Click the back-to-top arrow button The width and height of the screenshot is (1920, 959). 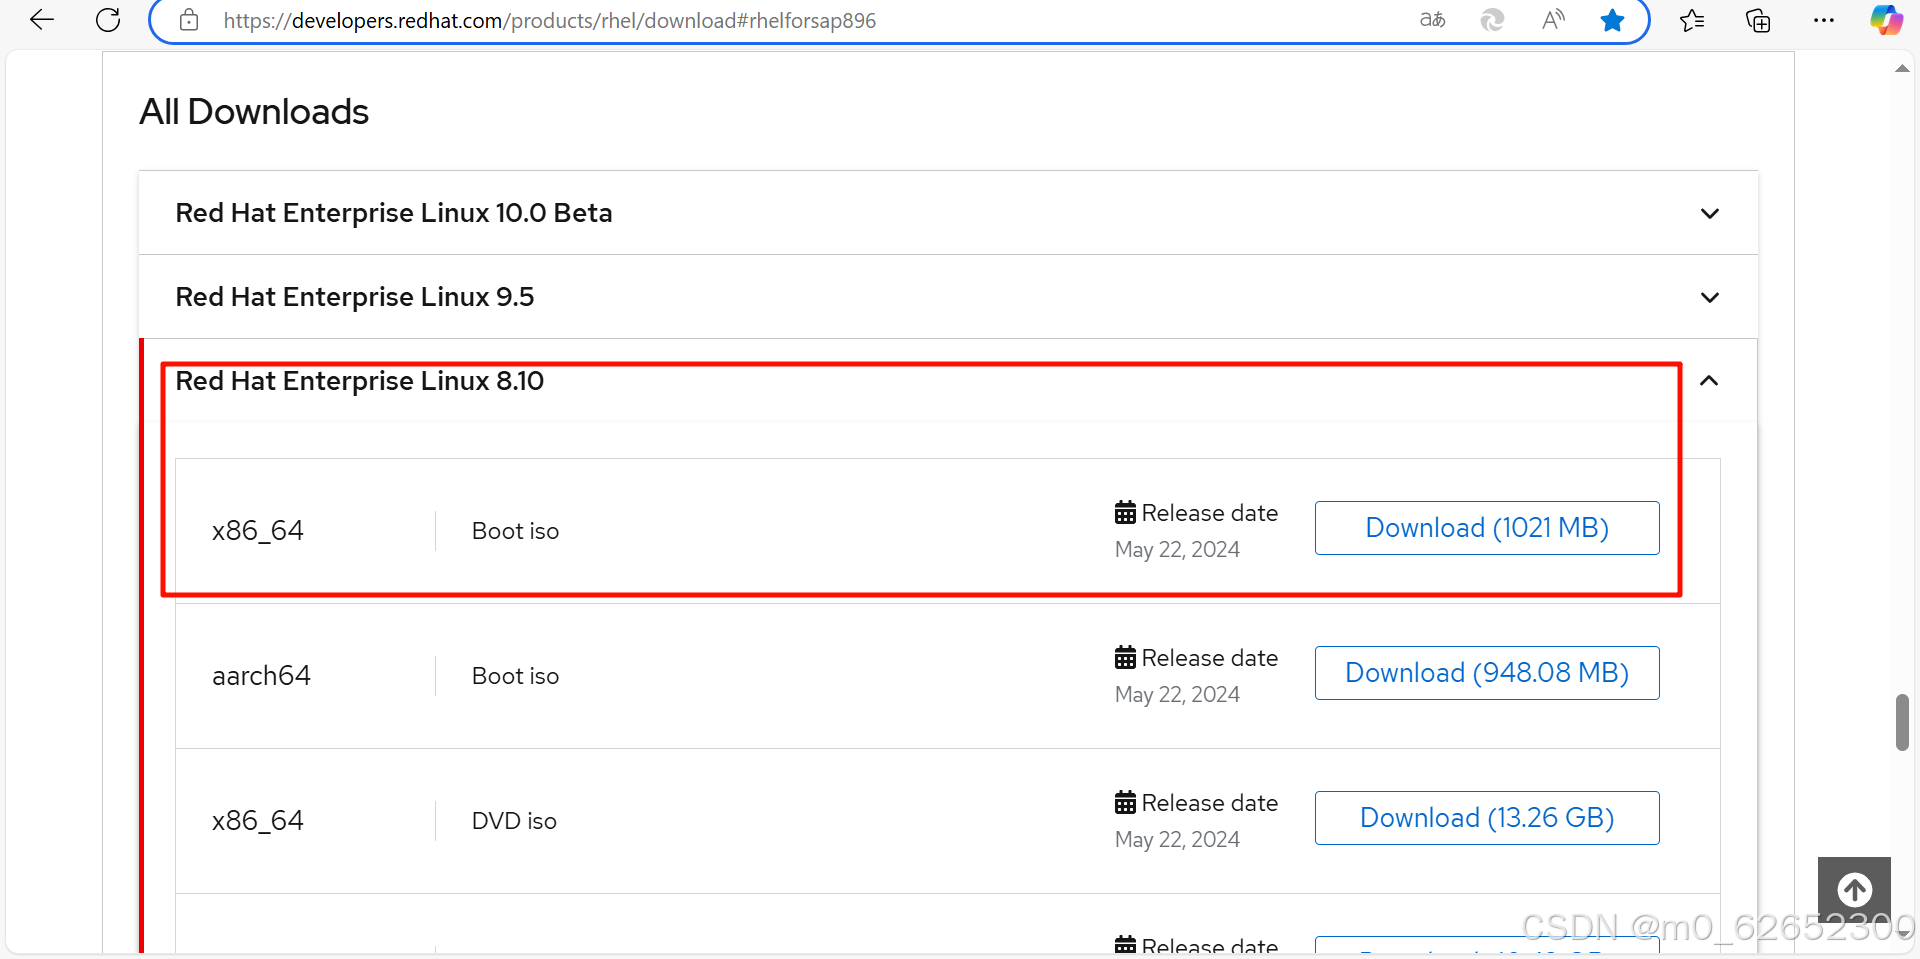pyautogui.click(x=1854, y=889)
